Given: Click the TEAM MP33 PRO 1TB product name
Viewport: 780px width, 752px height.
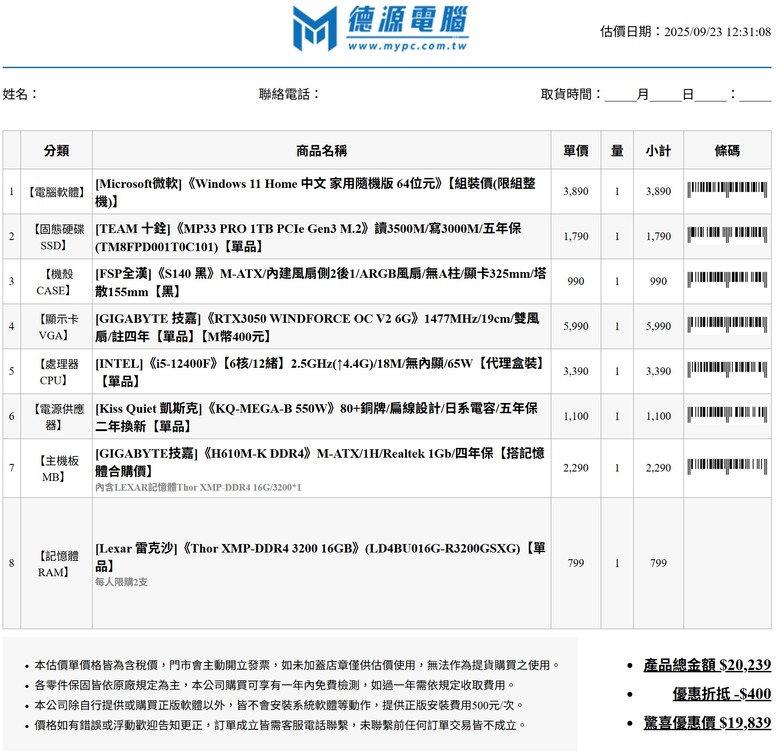Looking at the screenshot, I should [x=308, y=237].
